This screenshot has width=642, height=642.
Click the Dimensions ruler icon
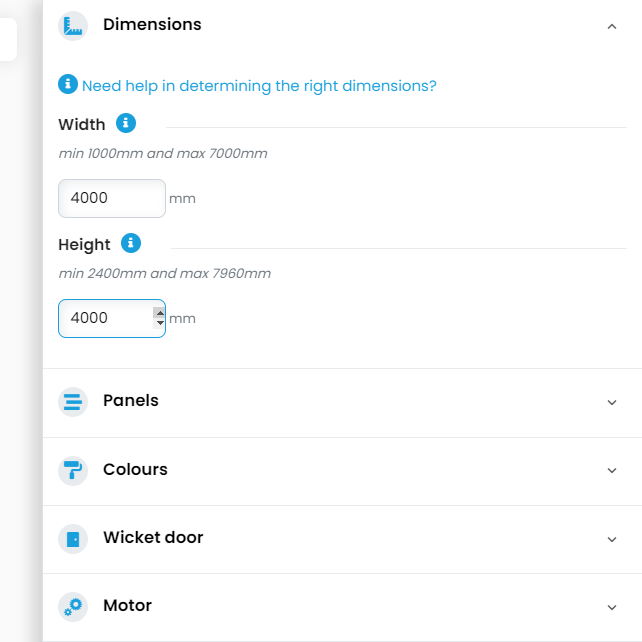point(73,26)
